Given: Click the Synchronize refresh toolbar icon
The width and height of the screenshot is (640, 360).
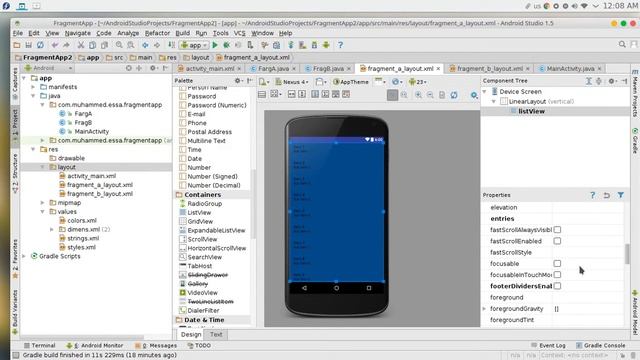Looking at the screenshot, I should click(x=40, y=45).
